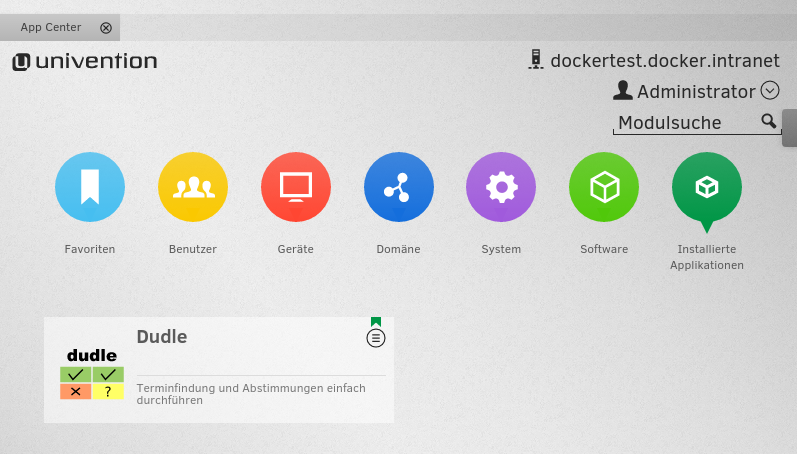Expand the side panel handle at right edge
Image resolution: width=797 pixels, height=454 pixels.
click(x=789, y=129)
